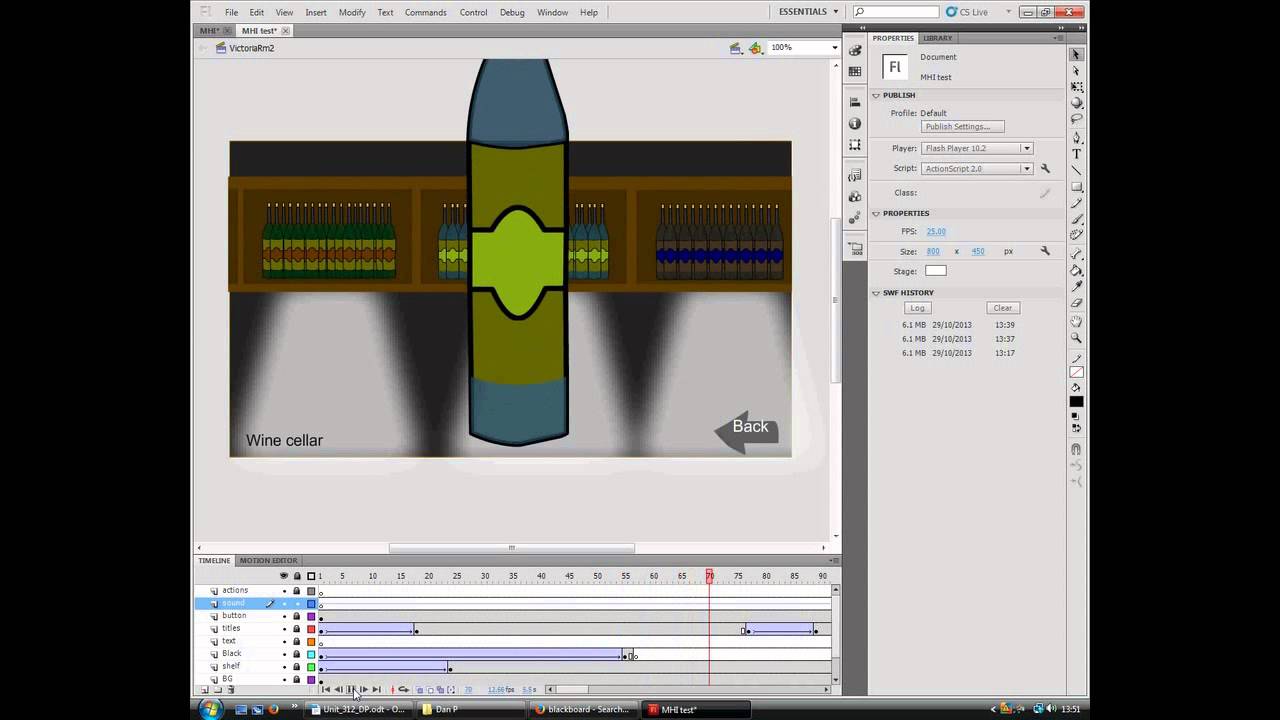Toggle lock on the titles layer
The image size is (1280, 720).
[296, 629]
